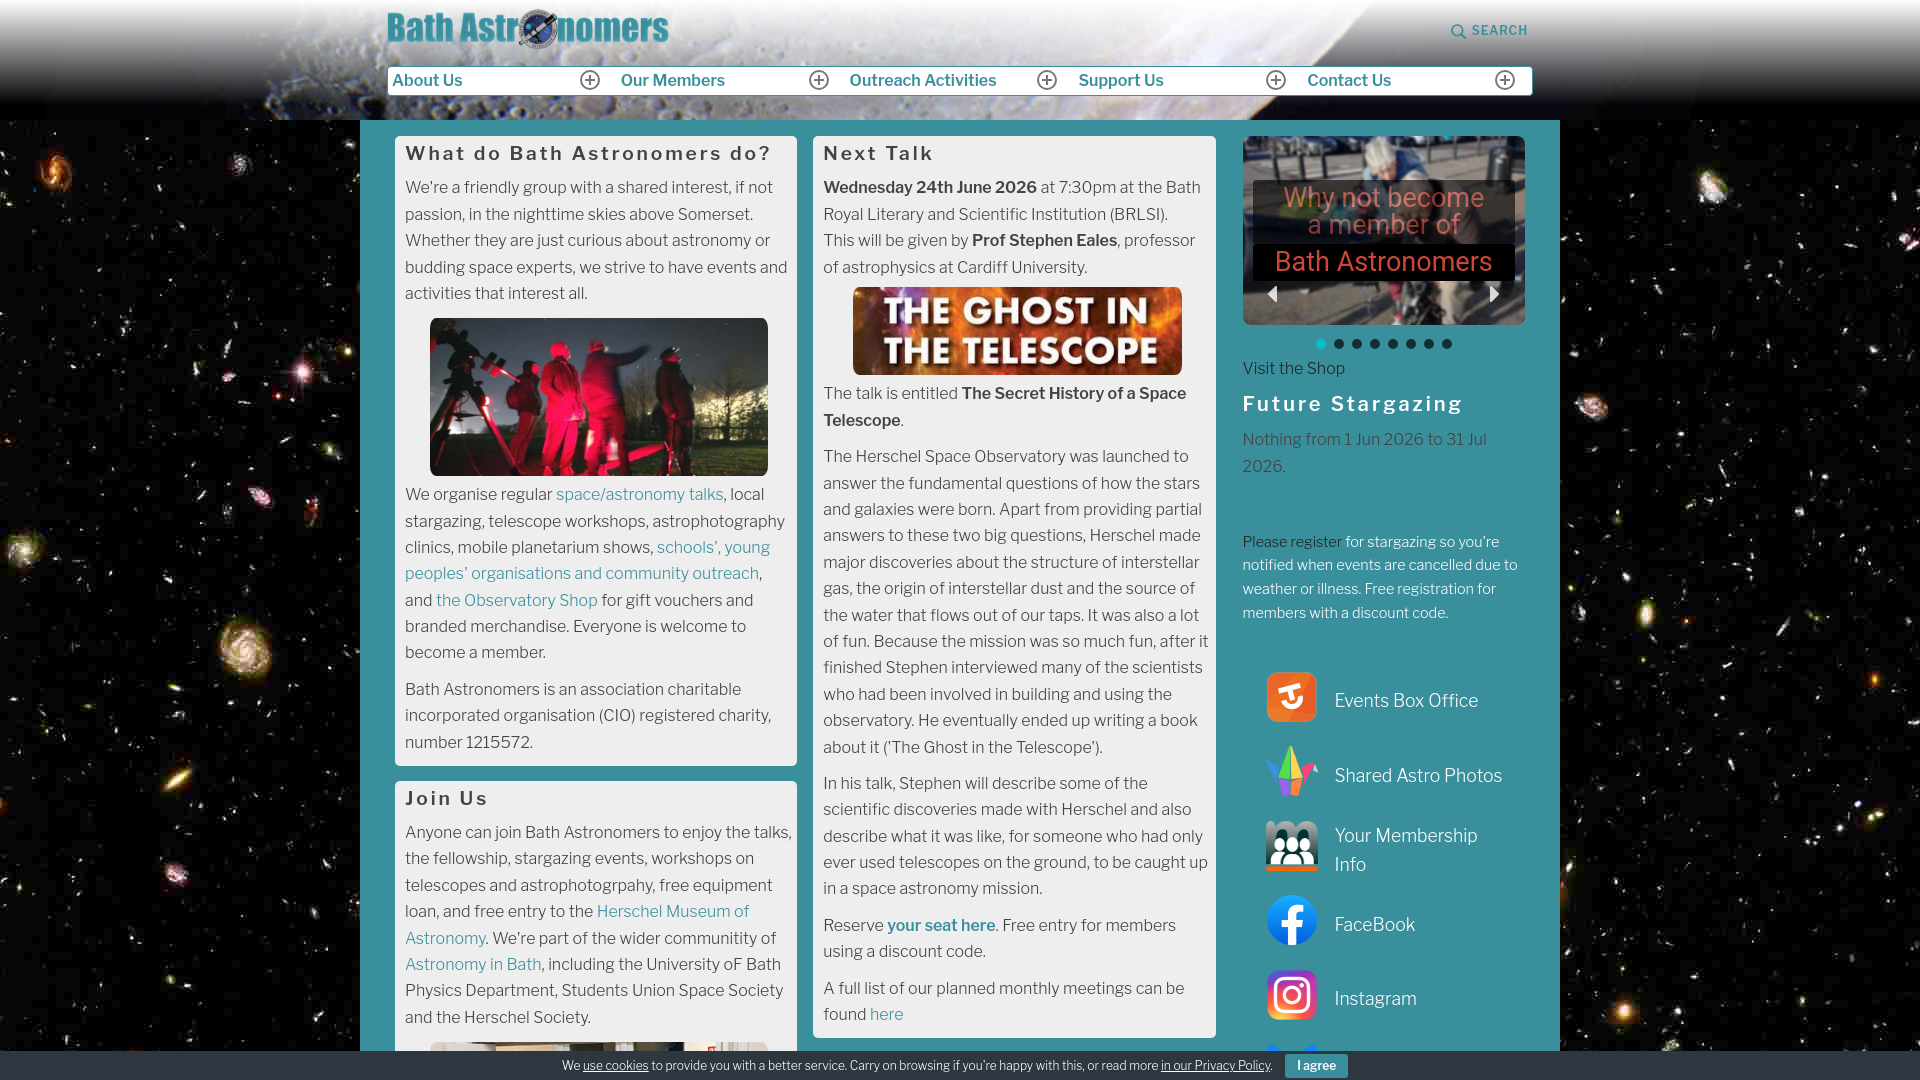Click the Shared Astro Photos label
Viewport: 1920px width, 1080px height.
(1418, 776)
